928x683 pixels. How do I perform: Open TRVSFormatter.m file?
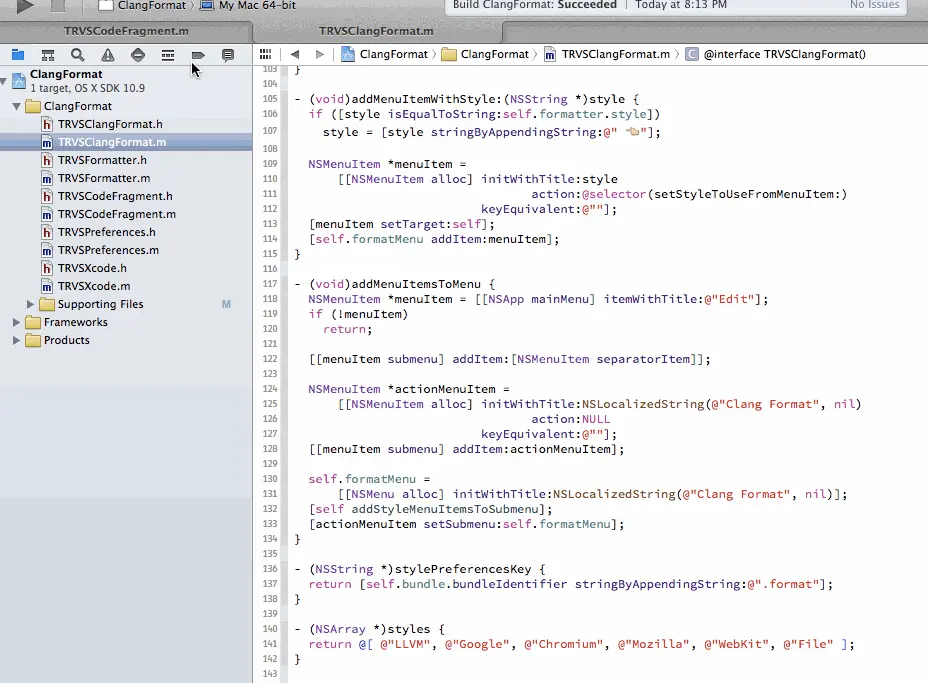pos(104,178)
